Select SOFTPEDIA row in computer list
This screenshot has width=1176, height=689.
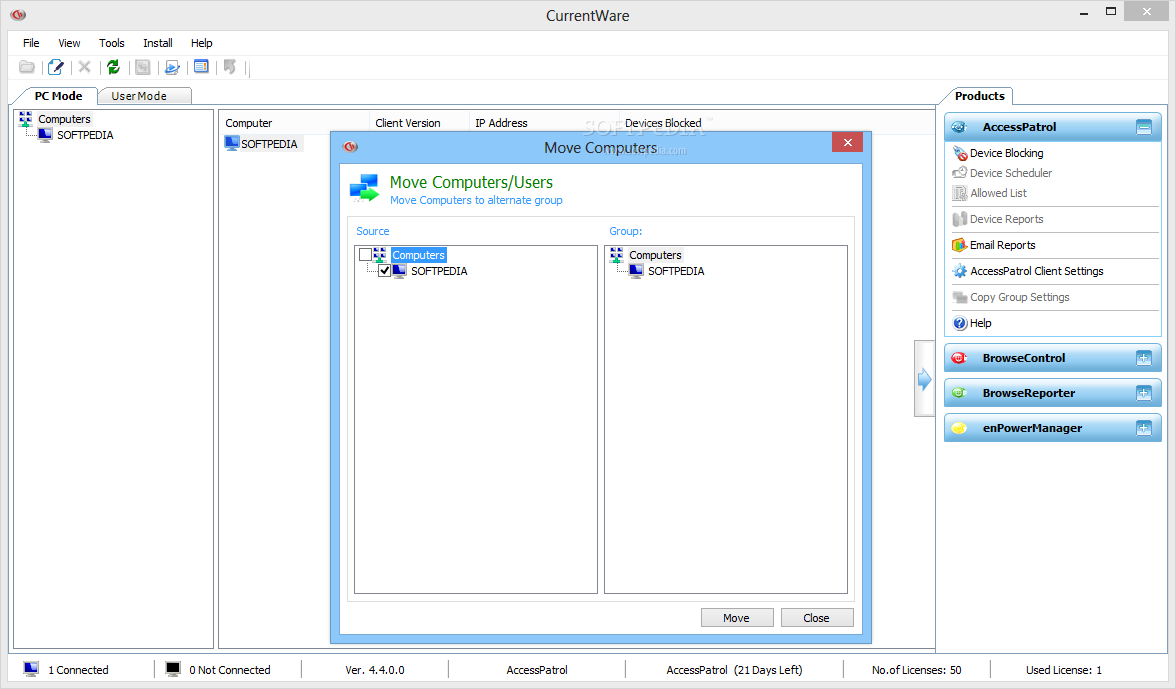[x=263, y=144]
